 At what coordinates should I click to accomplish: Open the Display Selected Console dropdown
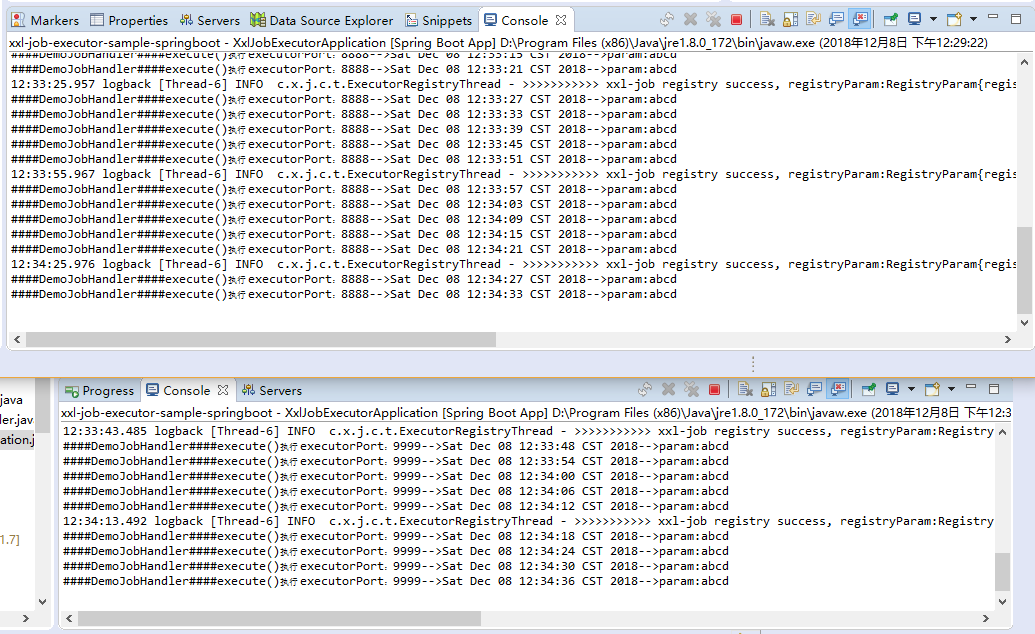tap(933, 18)
